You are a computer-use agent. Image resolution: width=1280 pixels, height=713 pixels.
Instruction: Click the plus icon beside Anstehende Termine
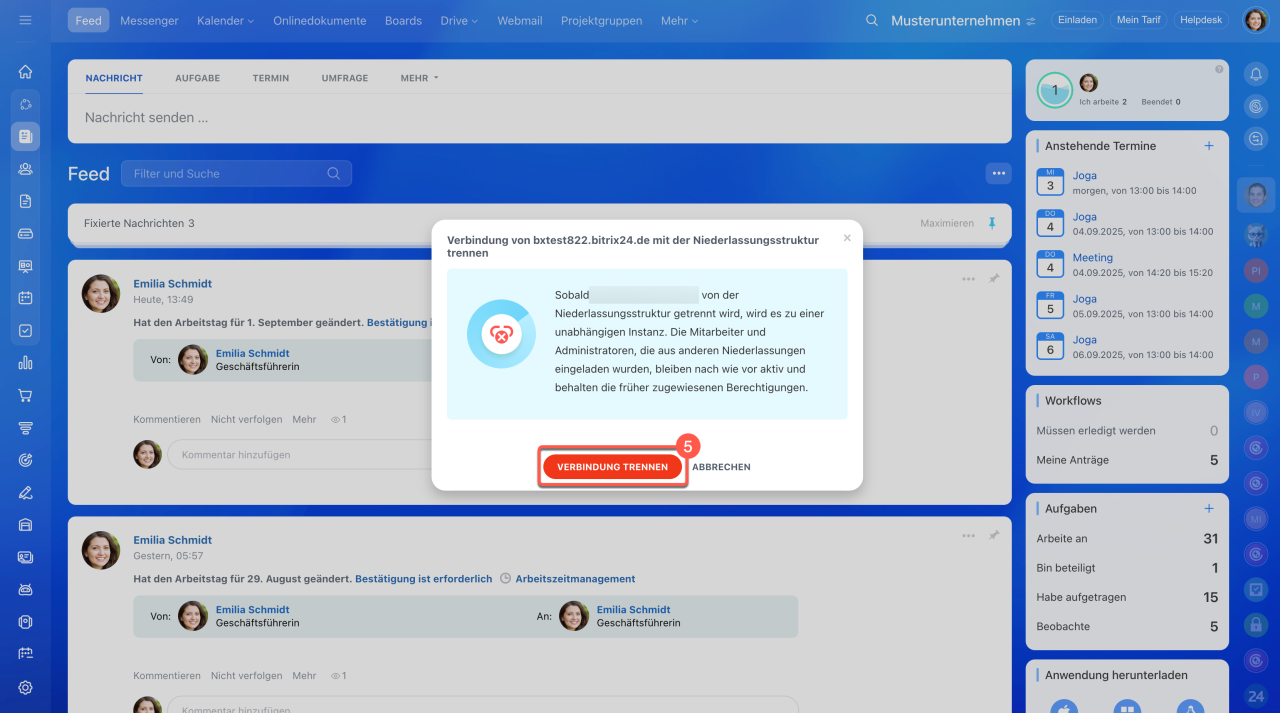(1209, 146)
